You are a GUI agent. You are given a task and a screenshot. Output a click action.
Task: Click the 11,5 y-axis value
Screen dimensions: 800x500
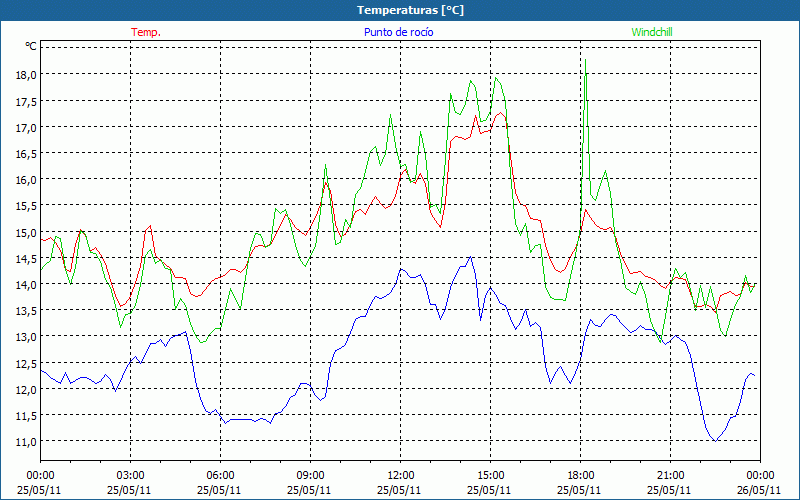(27, 416)
